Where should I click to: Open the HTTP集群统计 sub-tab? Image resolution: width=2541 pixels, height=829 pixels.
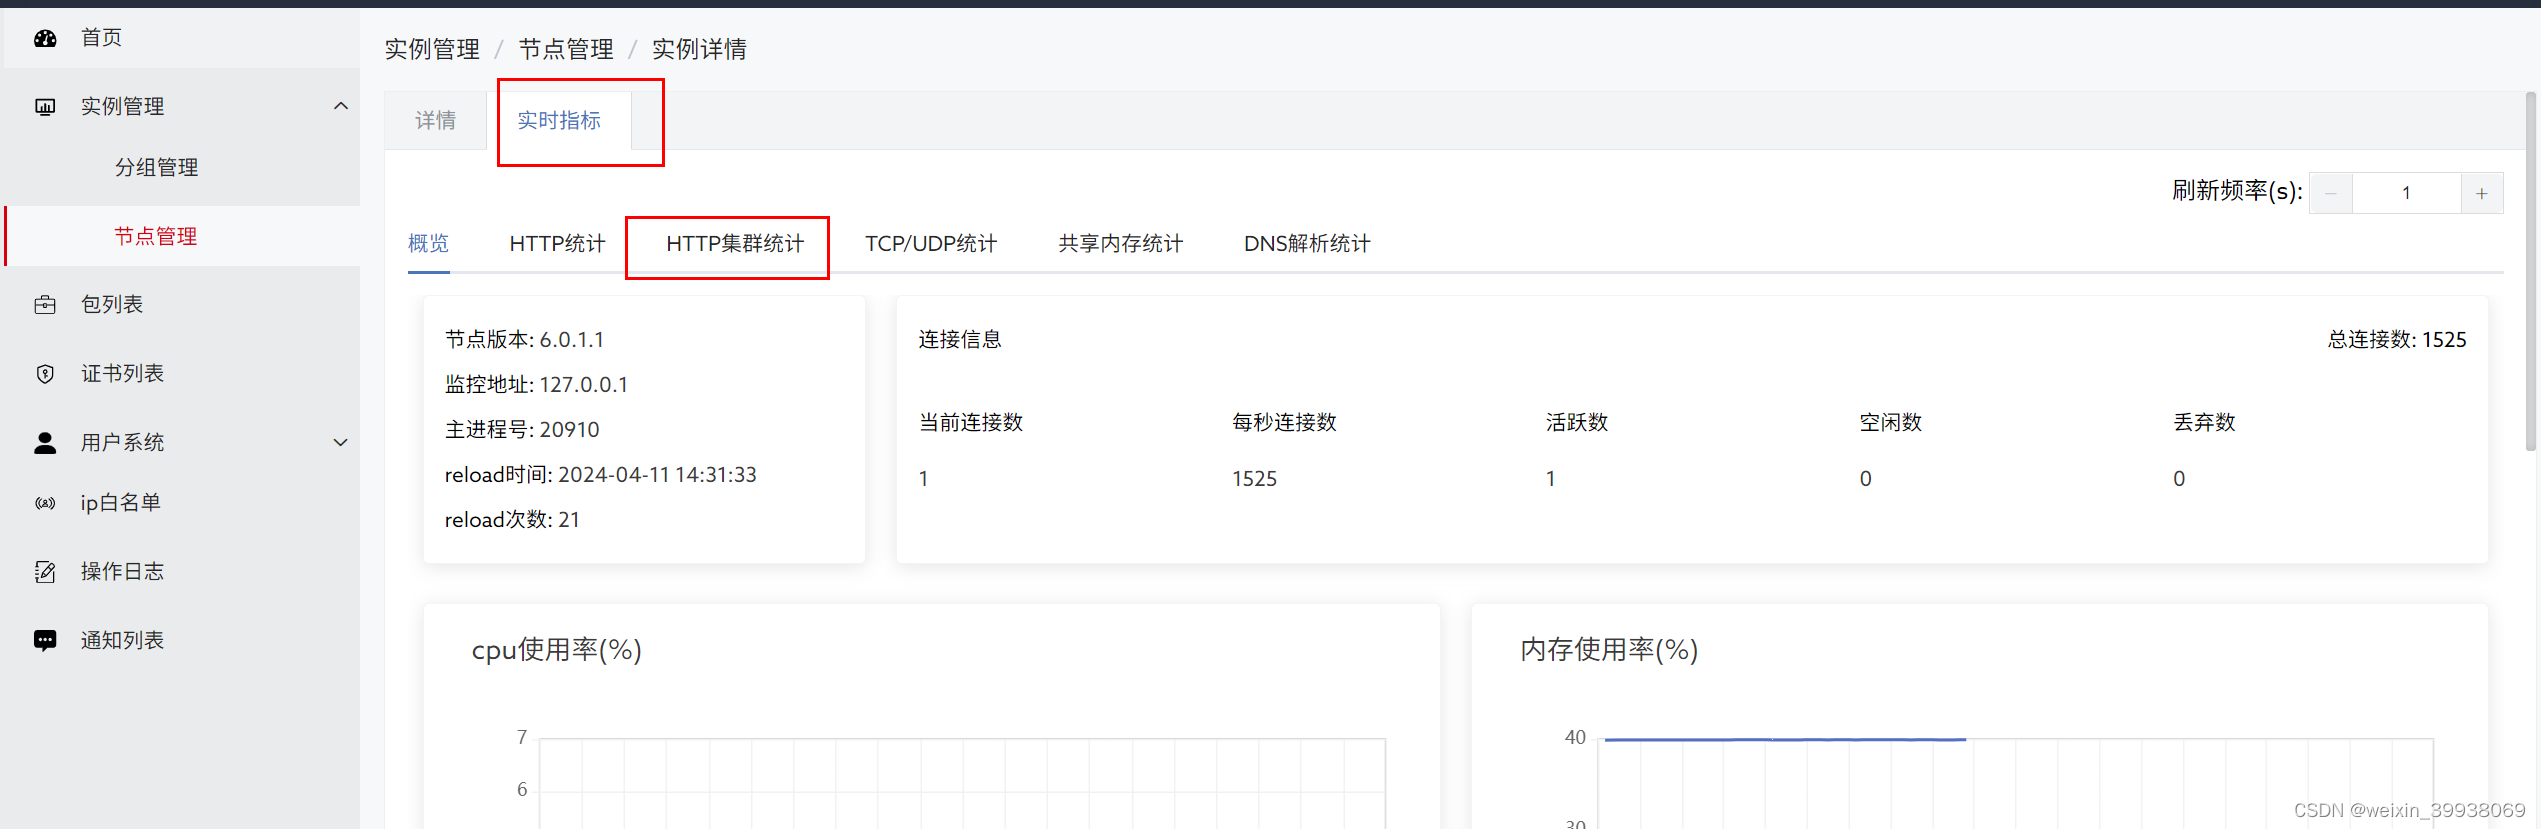click(735, 244)
